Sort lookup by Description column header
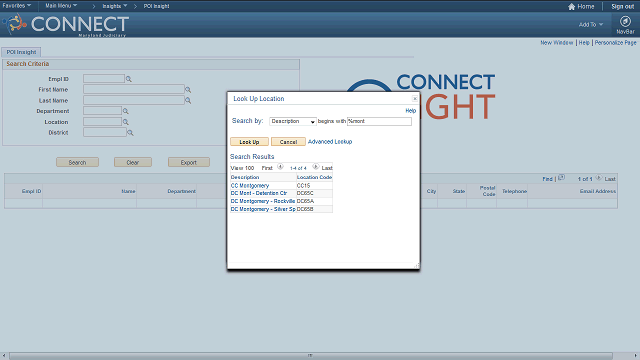The image size is (640, 360). click(x=245, y=177)
